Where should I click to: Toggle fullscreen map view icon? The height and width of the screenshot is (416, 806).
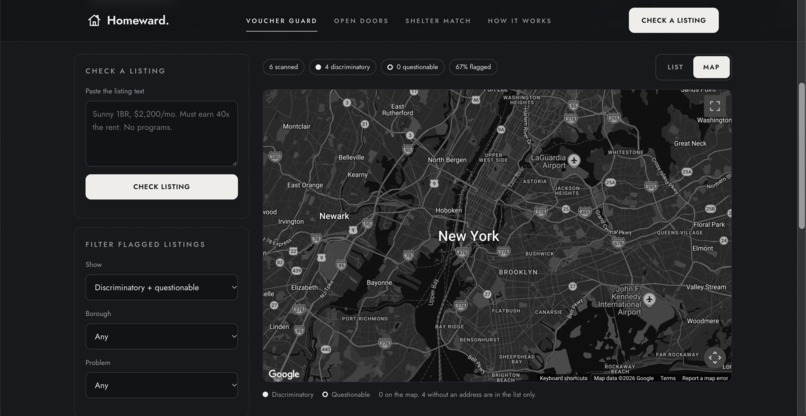[715, 106]
